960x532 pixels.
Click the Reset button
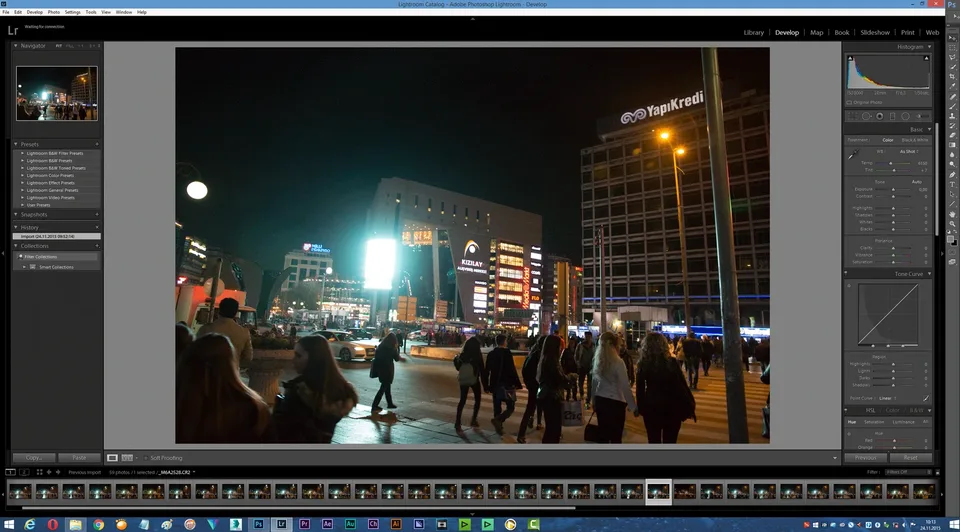tap(910, 458)
